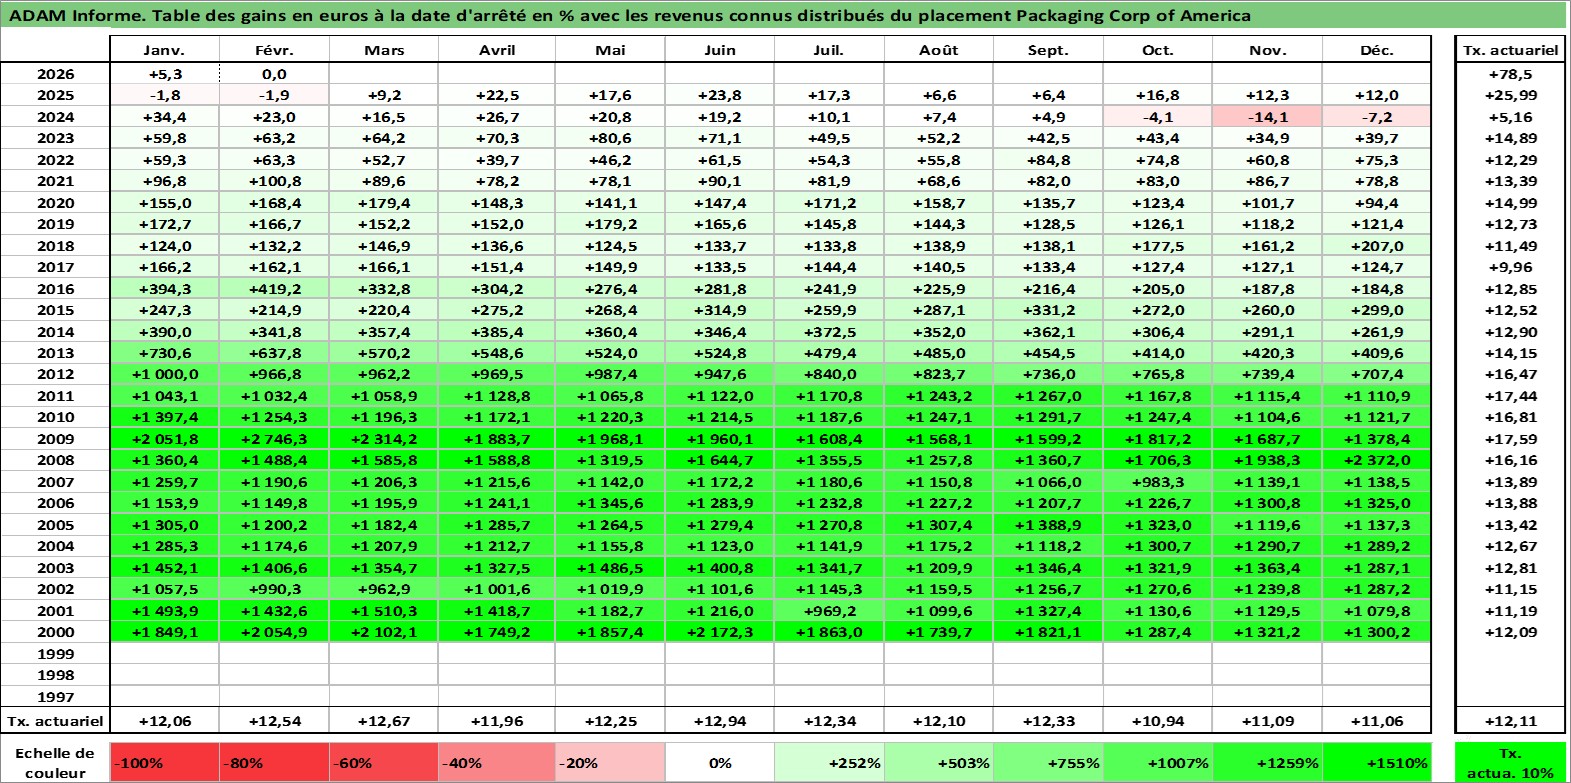Select the Mars column header
This screenshot has width=1571, height=783.
pyautogui.click(x=384, y=50)
